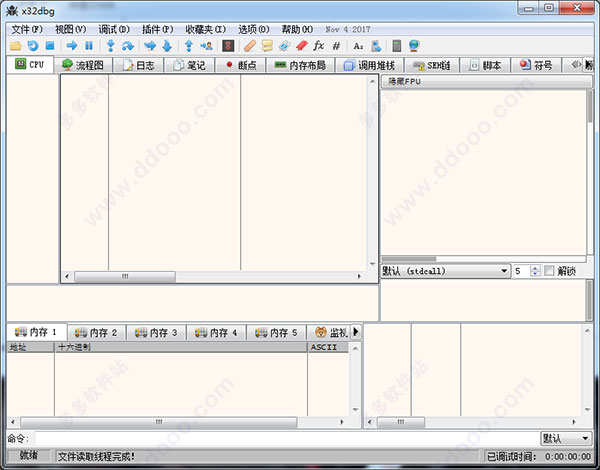600x470 pixels.
Task: Click the Trace Over down-arrow icon
Action: point(167,46)
